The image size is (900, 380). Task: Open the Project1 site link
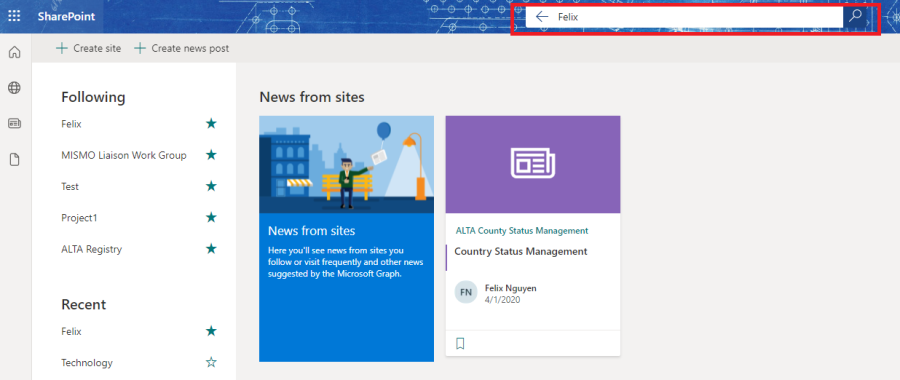(x=78, y=218)
